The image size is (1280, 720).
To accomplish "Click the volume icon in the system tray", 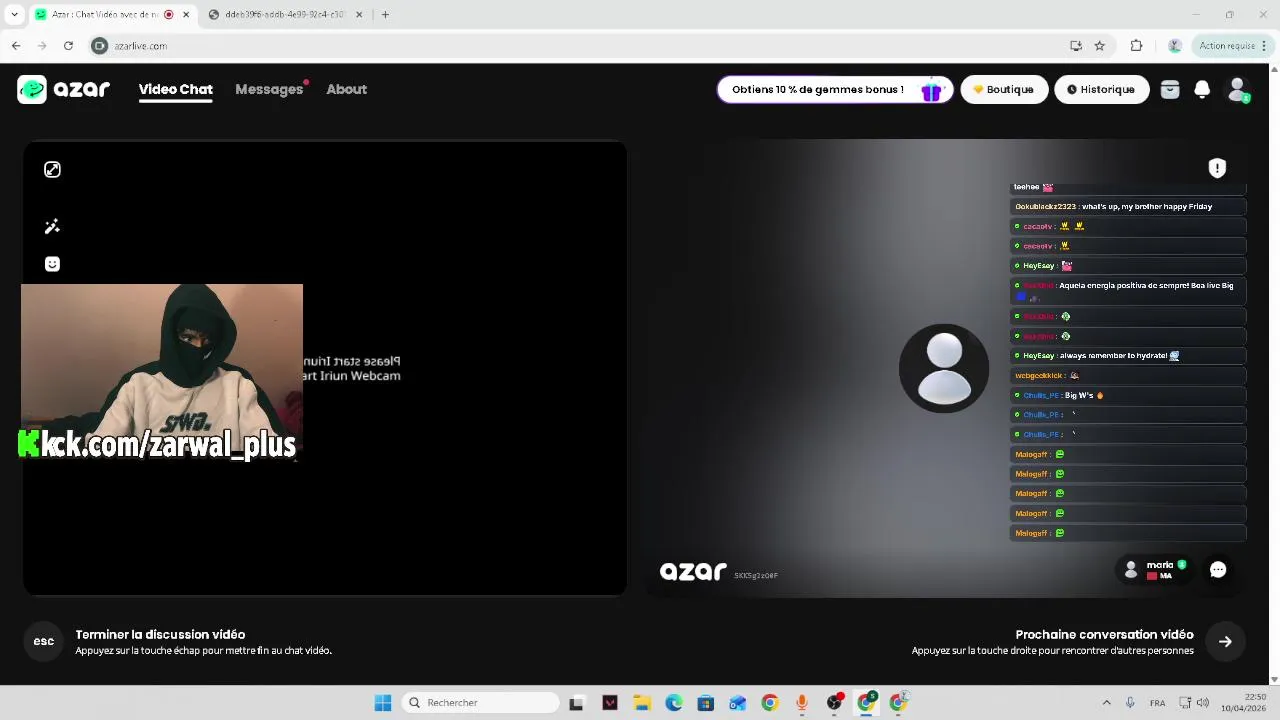I will 1203,703.
